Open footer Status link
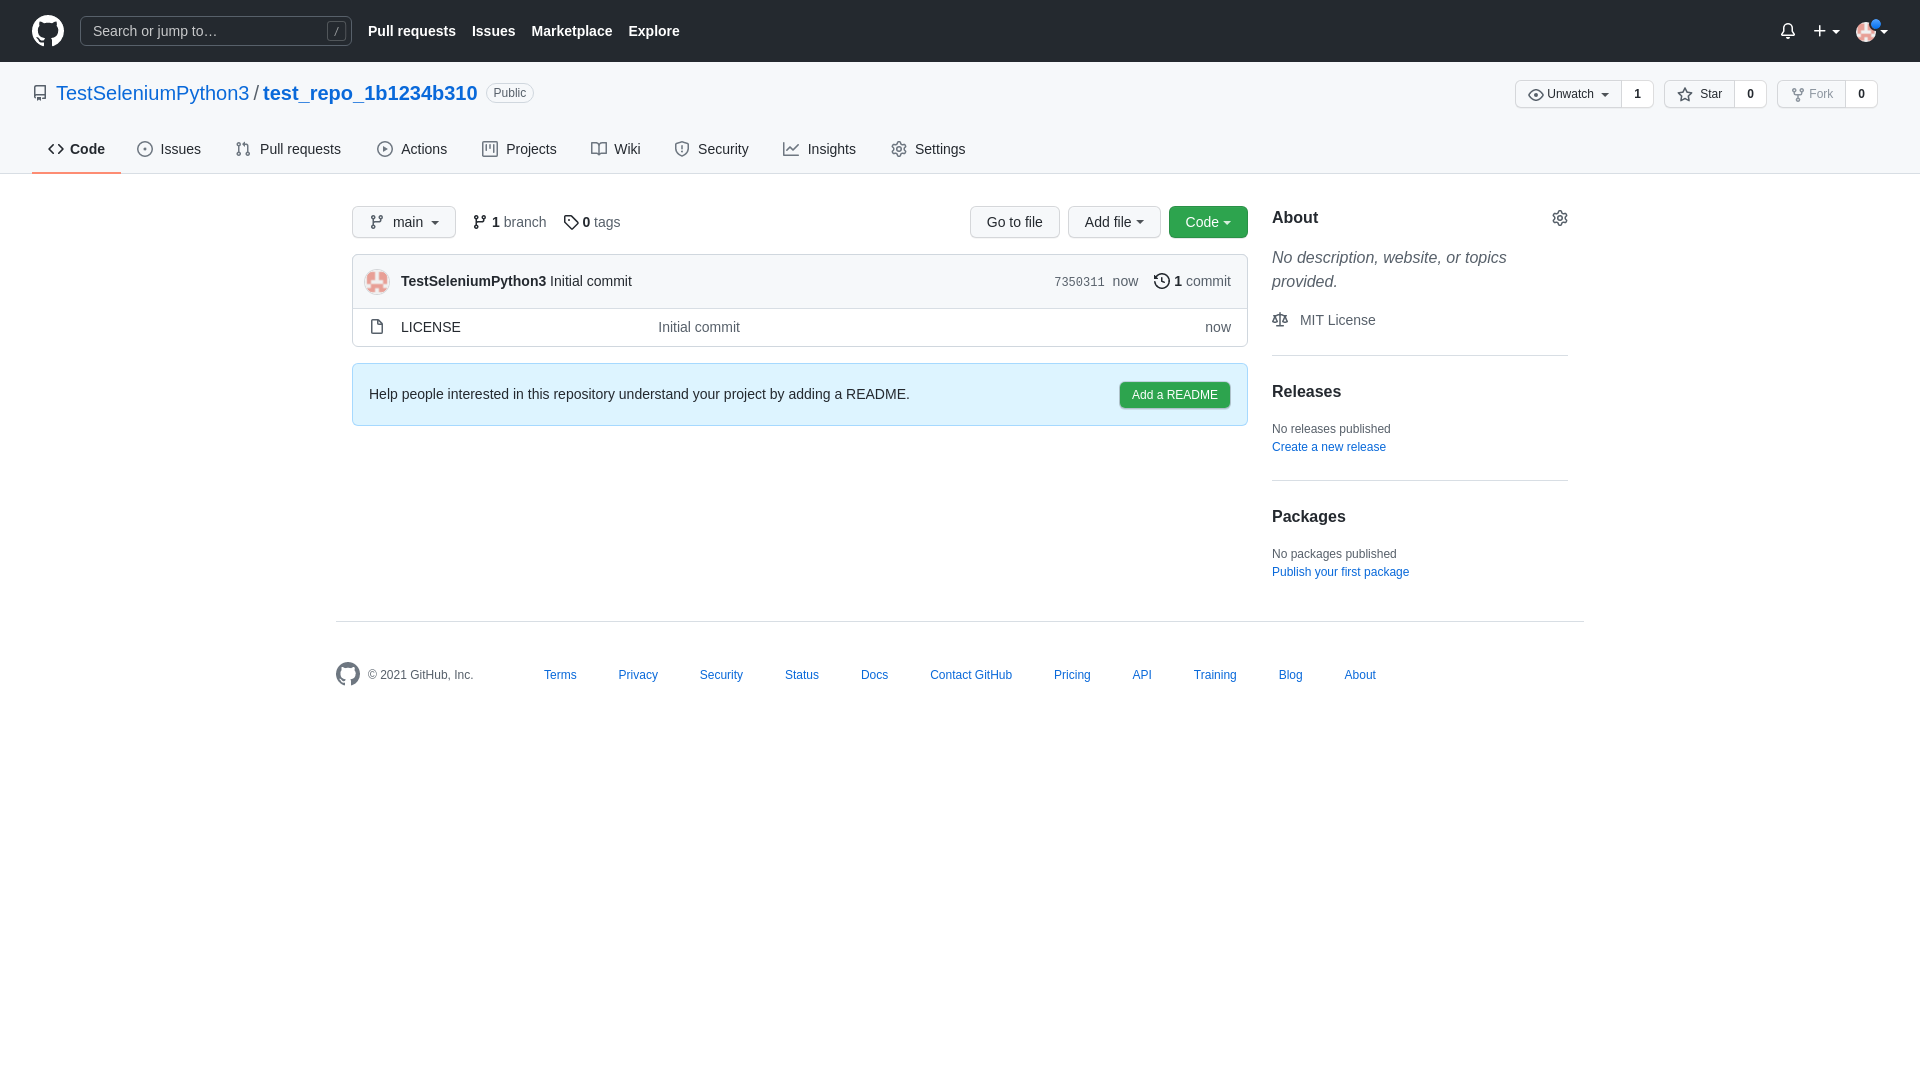 click(x=802, y=675)
